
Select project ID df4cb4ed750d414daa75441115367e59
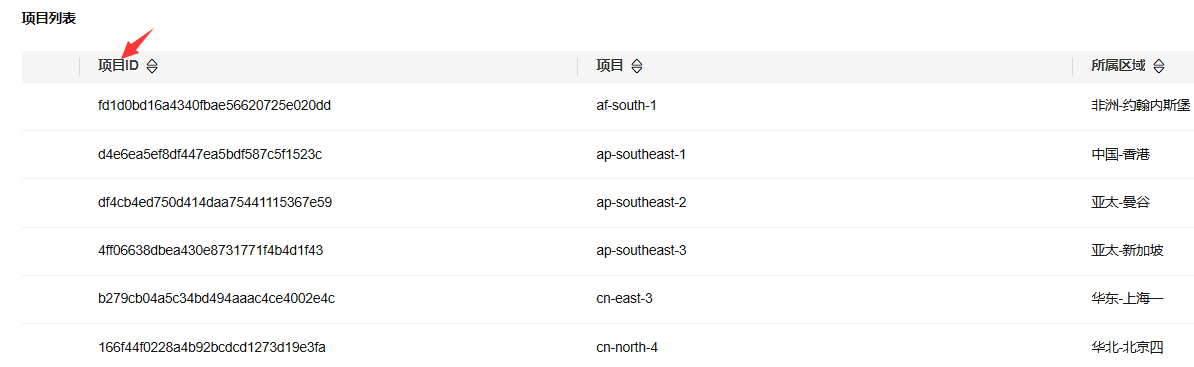tap(215, 203)
